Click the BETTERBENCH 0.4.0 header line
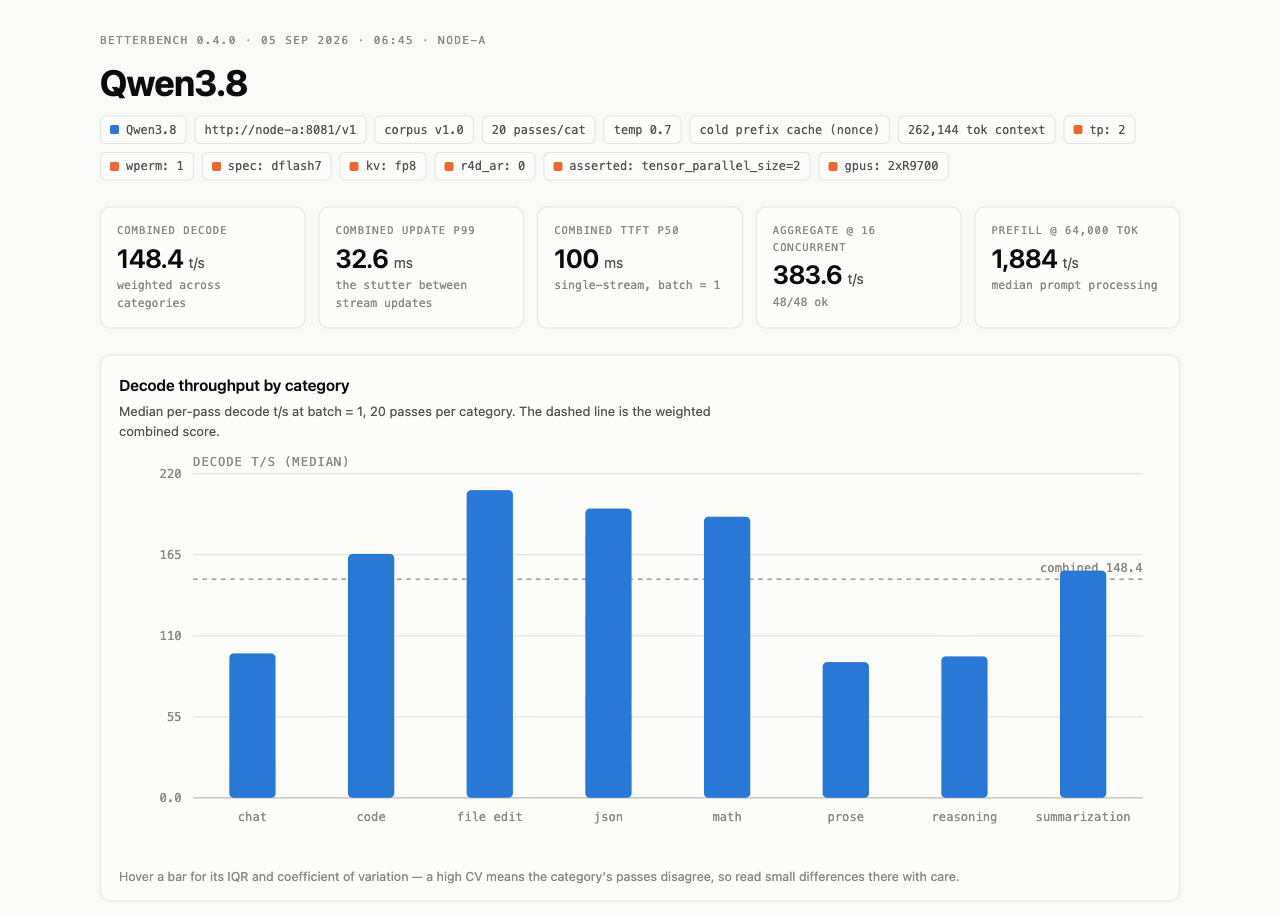This screenshot has height=915, width=1280. click(x=293, y=41)
